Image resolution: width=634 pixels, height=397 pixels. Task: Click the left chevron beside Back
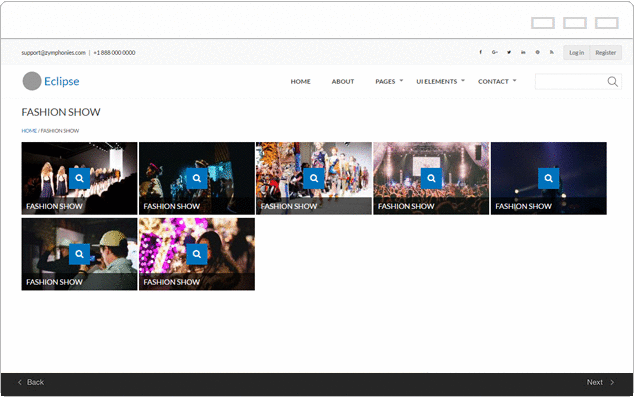[x=19, y=382]
